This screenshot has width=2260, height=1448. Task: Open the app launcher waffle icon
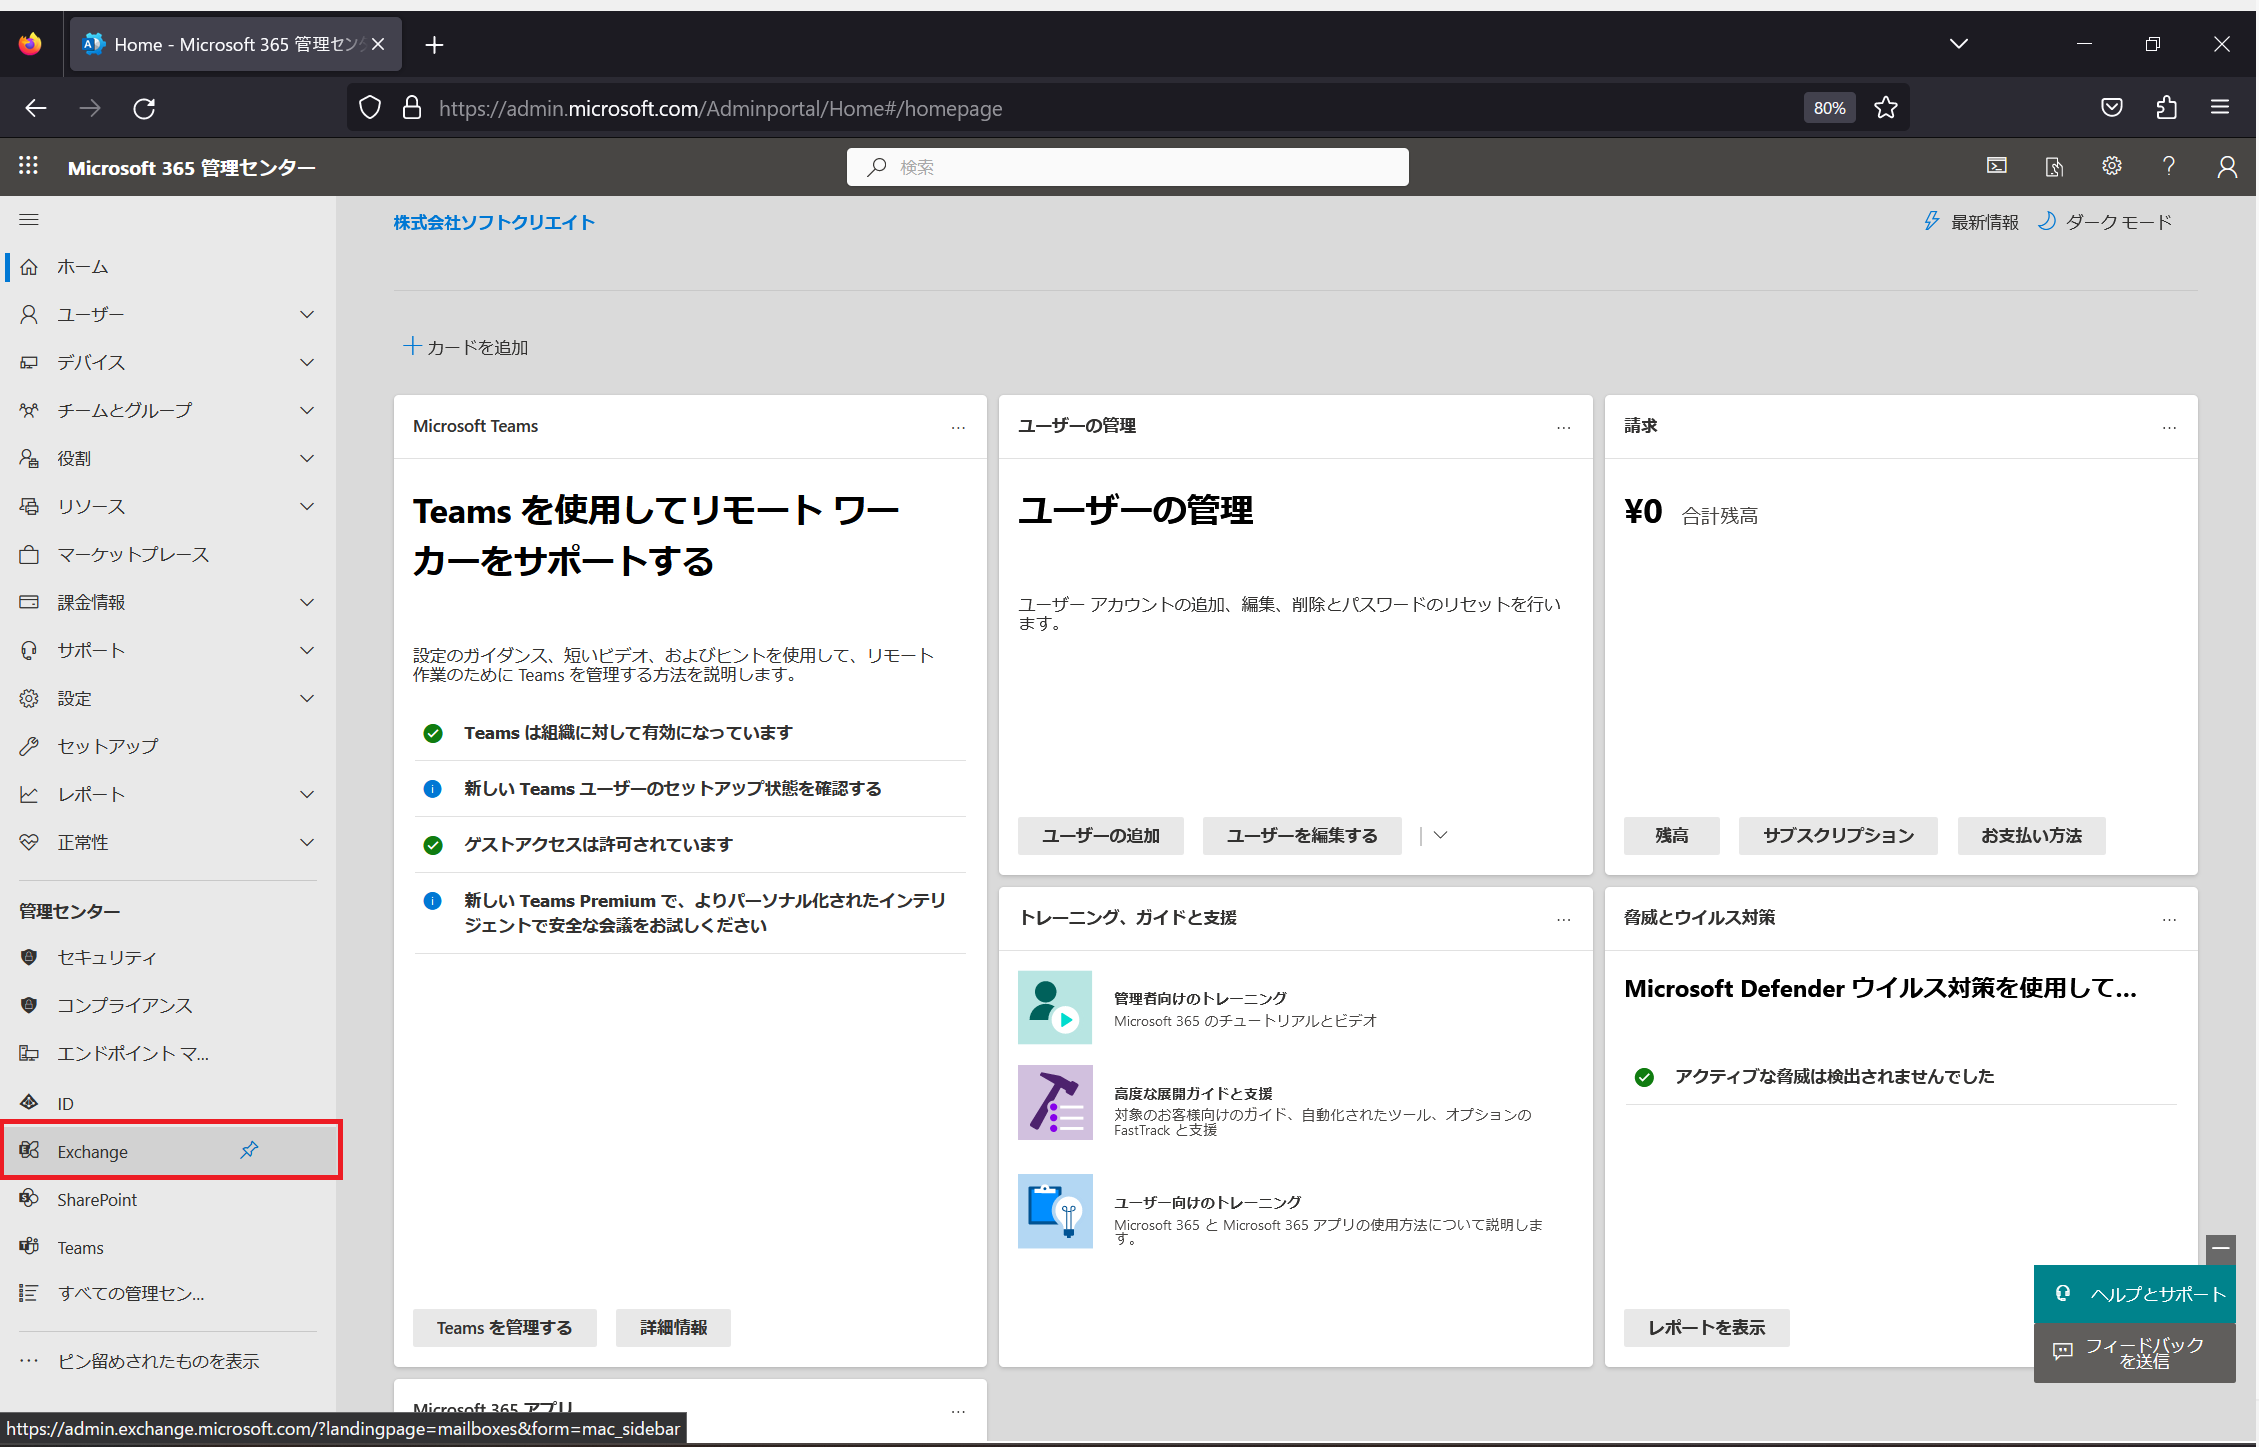point(28,166)
